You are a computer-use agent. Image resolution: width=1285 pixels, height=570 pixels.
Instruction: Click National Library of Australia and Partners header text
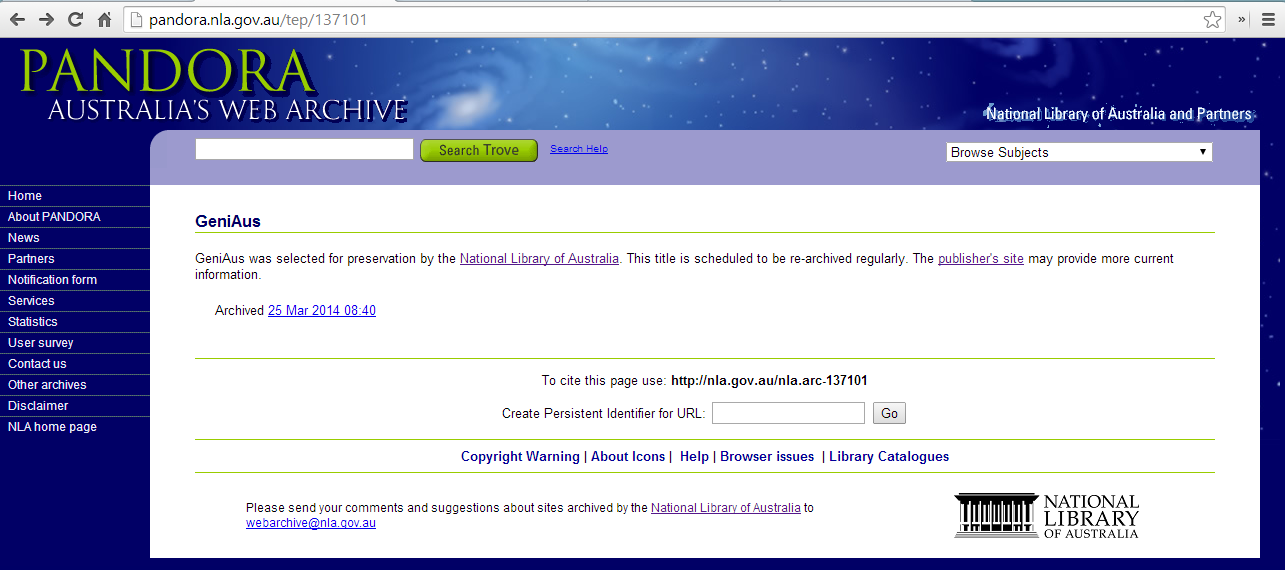point(1119,114)
